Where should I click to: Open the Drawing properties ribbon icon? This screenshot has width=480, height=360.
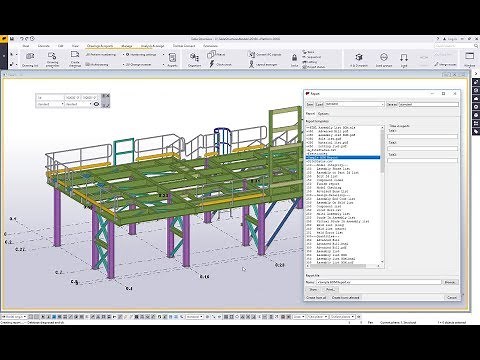pyautogui.click(x=52, y=59)
